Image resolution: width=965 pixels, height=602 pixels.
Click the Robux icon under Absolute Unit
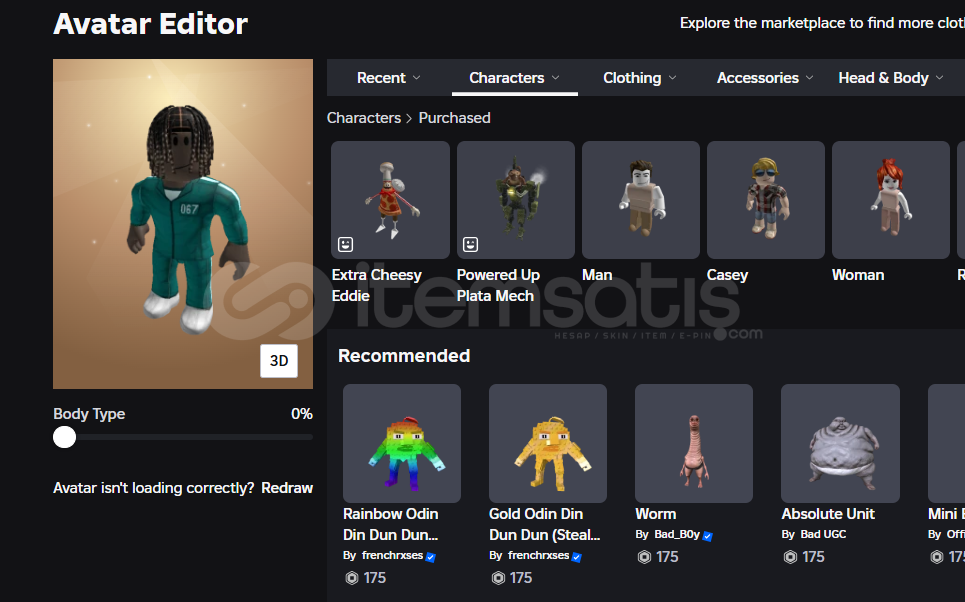(x=790, y=557)
